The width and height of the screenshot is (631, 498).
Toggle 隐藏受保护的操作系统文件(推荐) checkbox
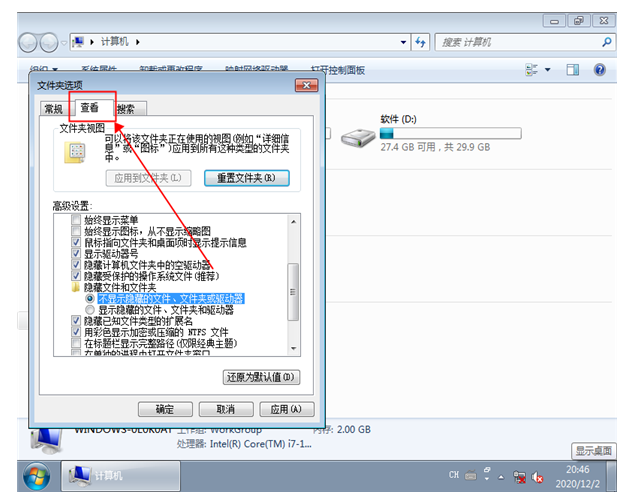click(x=76, y=276)
